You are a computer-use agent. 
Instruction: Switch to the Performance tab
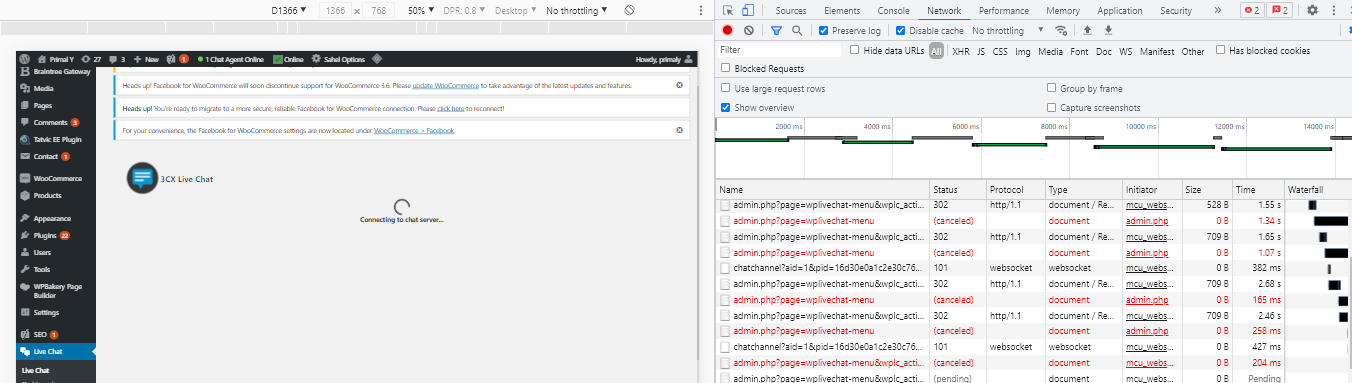(1004, 10)
